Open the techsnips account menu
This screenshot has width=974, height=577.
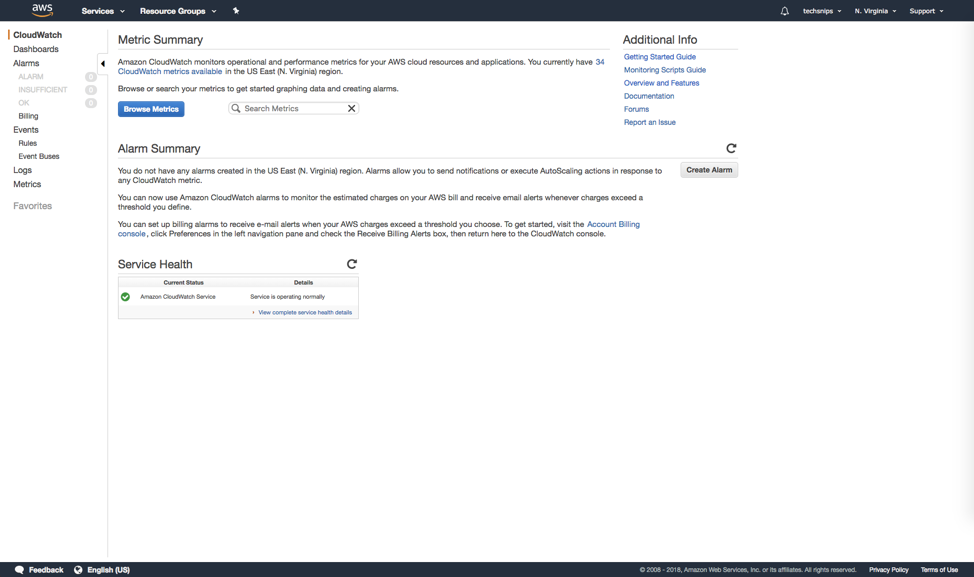tap(822, 11)
